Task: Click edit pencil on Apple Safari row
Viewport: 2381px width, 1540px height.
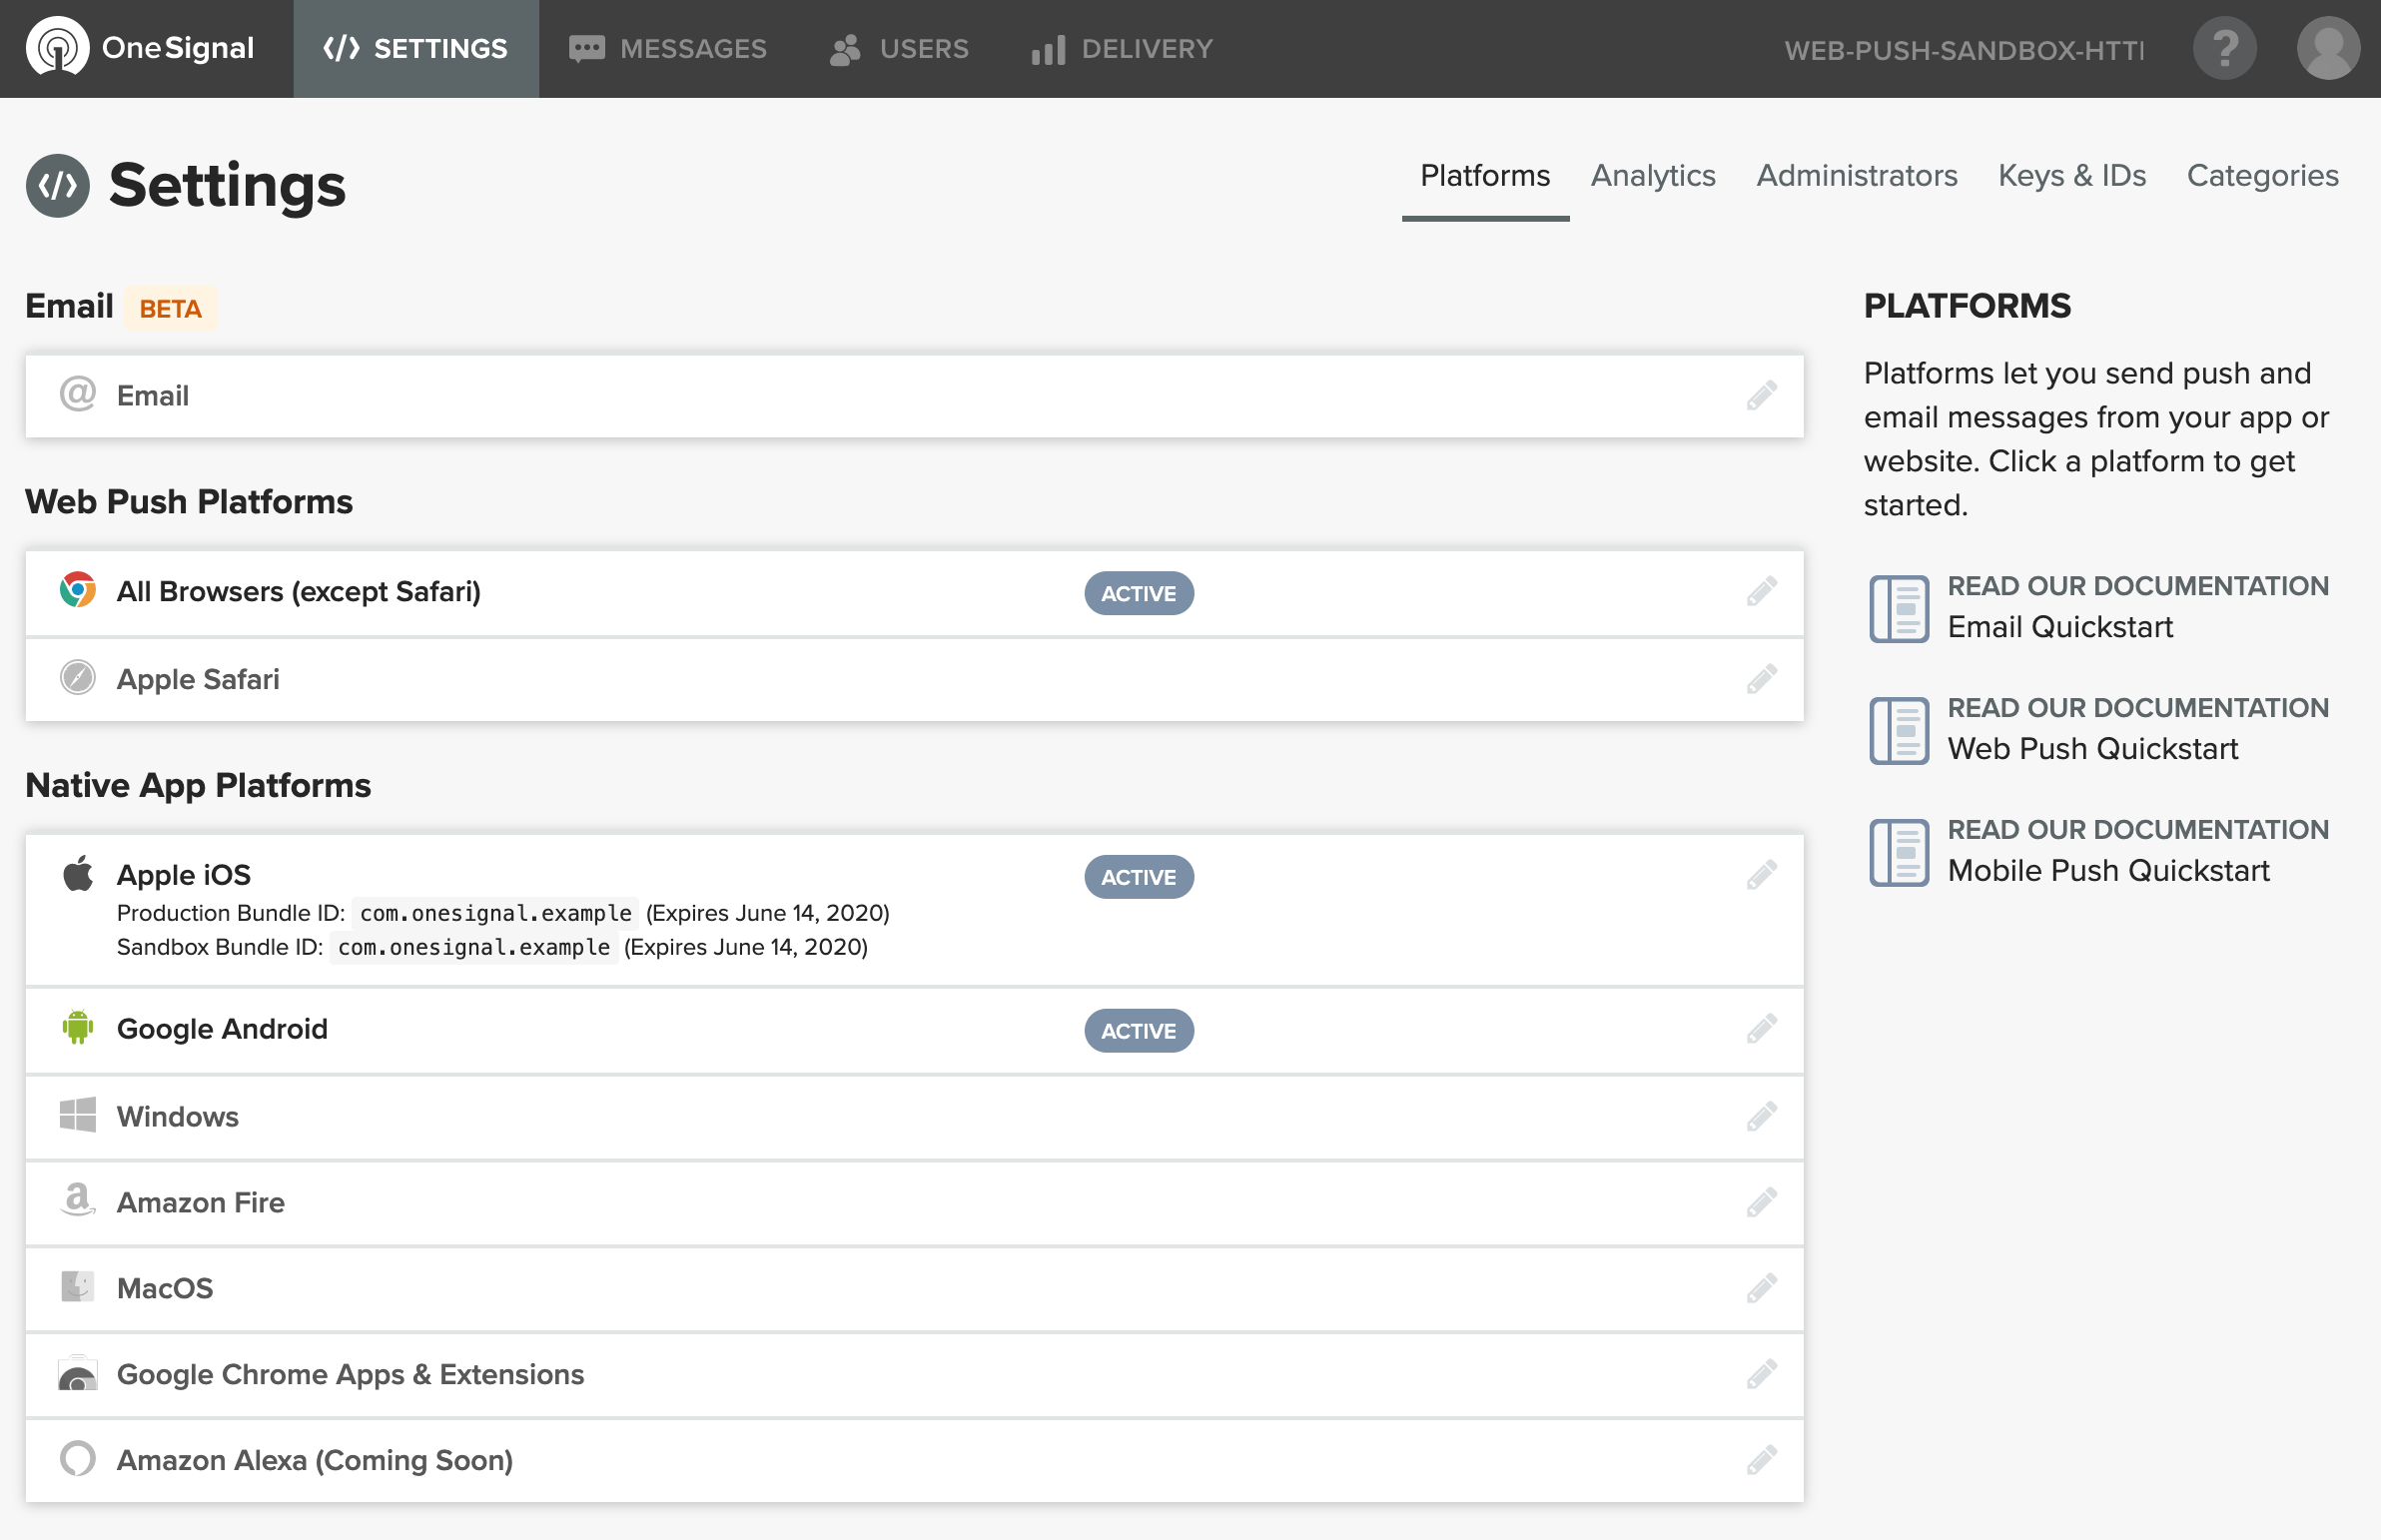Action: (1761, 679)
